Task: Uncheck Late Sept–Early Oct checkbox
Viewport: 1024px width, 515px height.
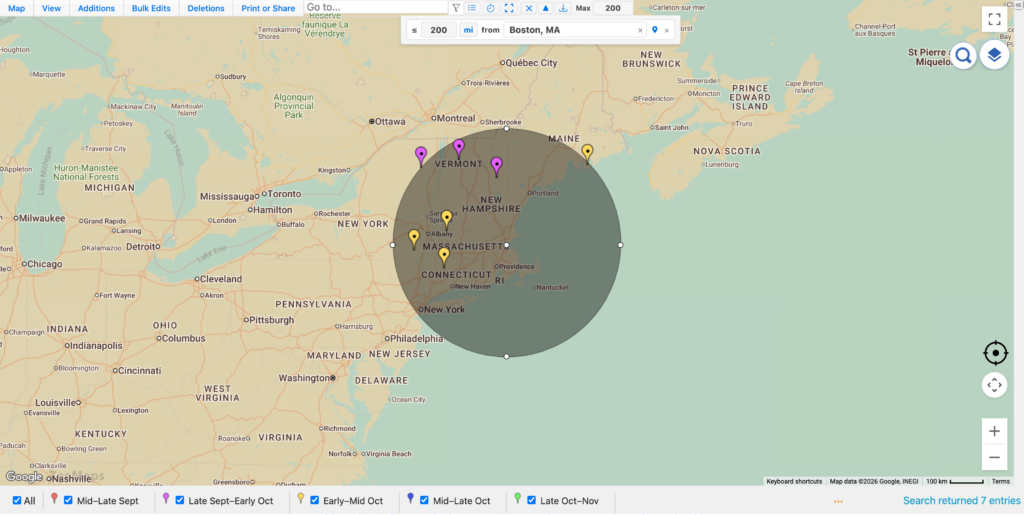Action: (180, 501)
